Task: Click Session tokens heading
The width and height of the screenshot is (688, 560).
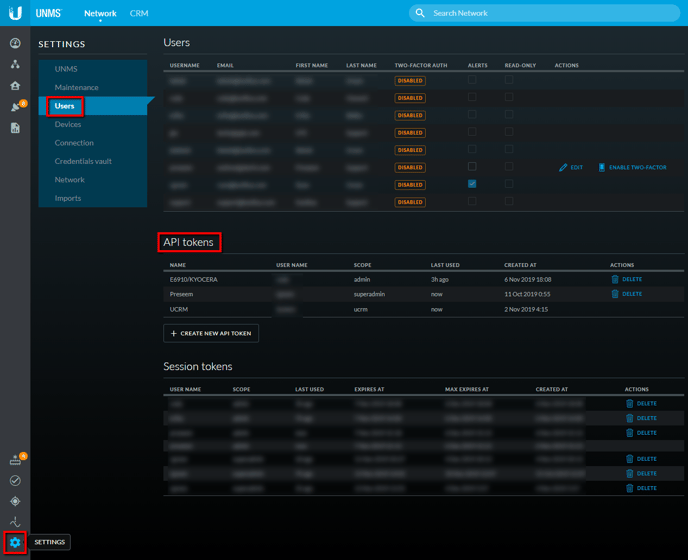Action: click(x=198, y=366)
